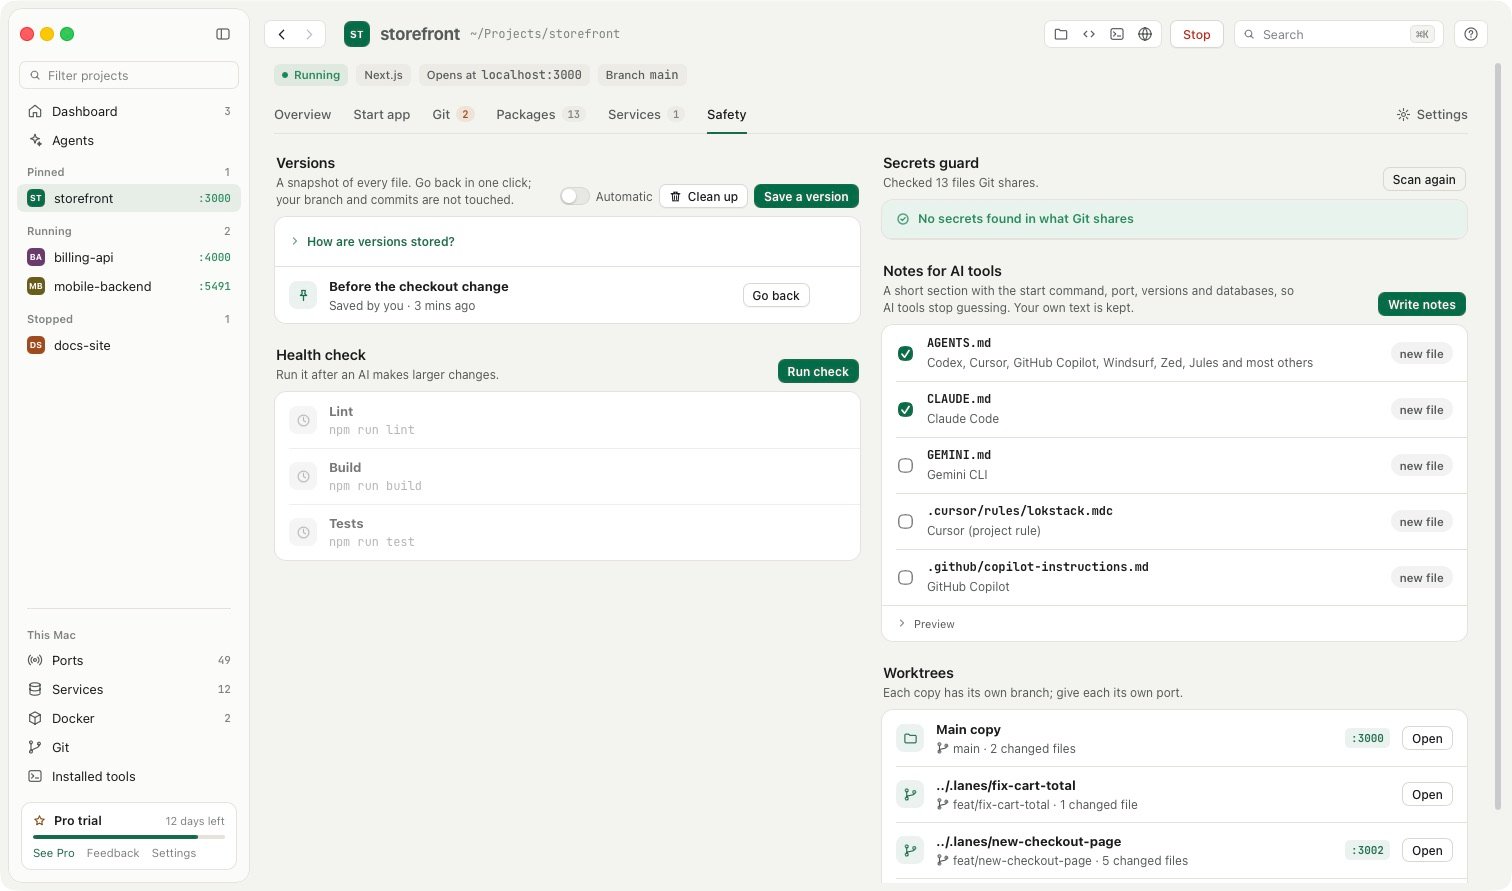The image size is (1512, 891).
Task: Click the Clean up button
Action: click(x=703, y=197)
